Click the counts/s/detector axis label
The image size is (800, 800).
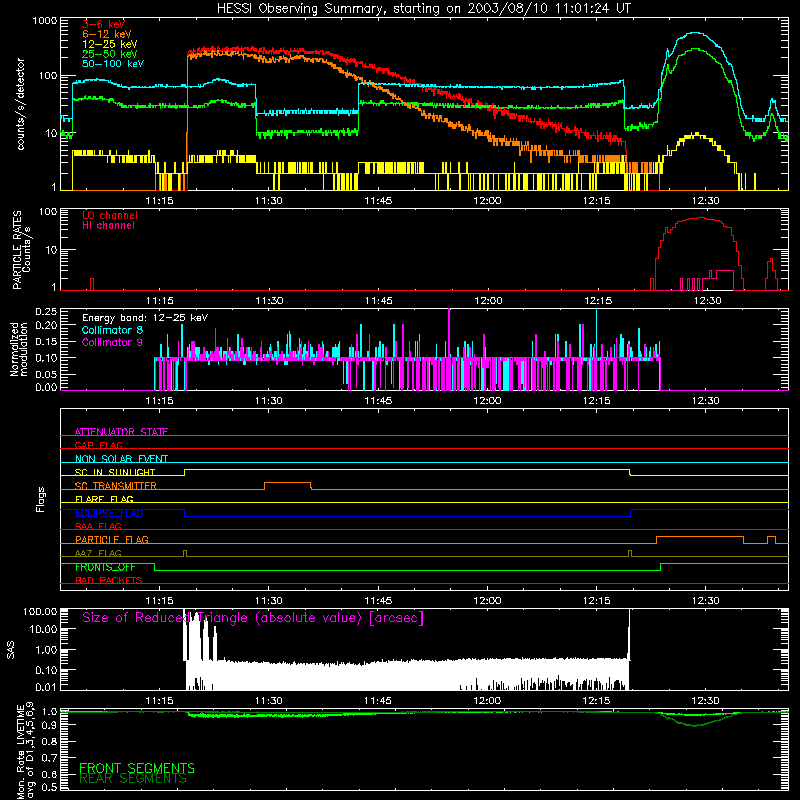(21, 104)
